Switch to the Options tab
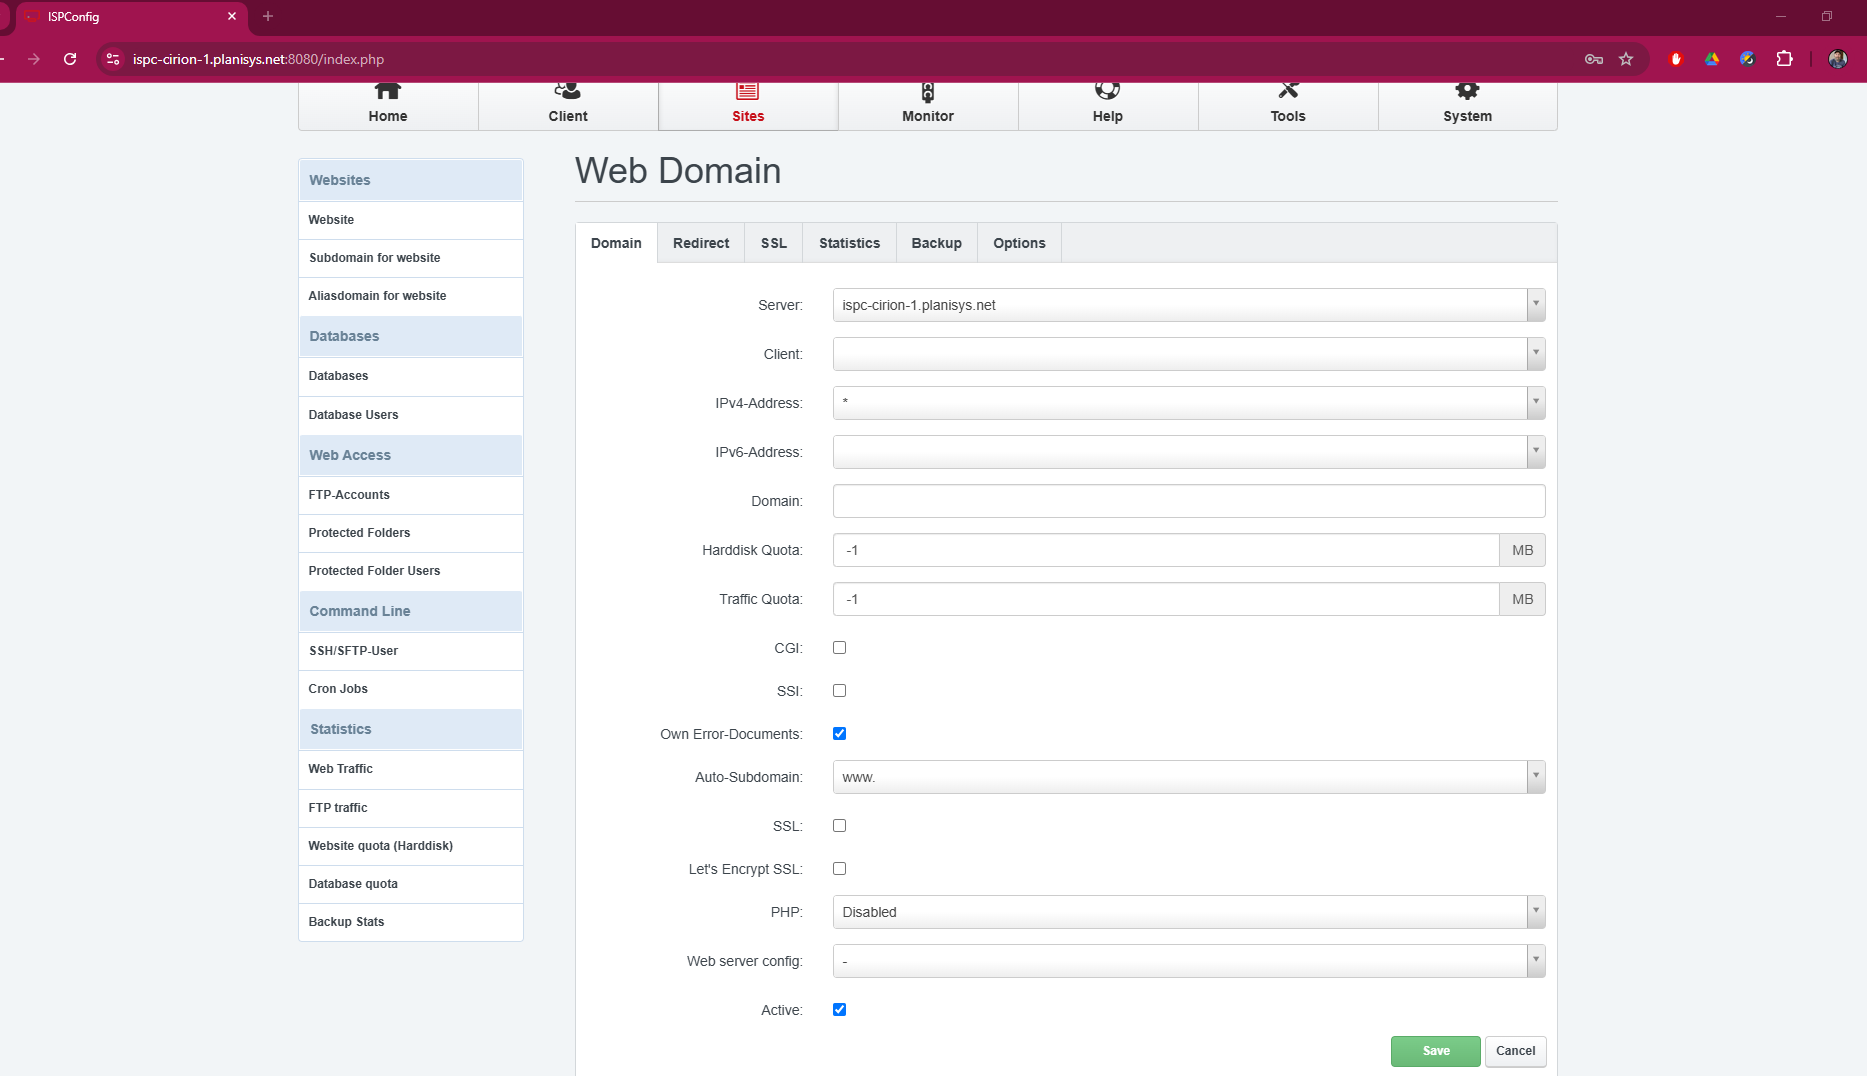 pyautogui.click(x=1019, y=243)
